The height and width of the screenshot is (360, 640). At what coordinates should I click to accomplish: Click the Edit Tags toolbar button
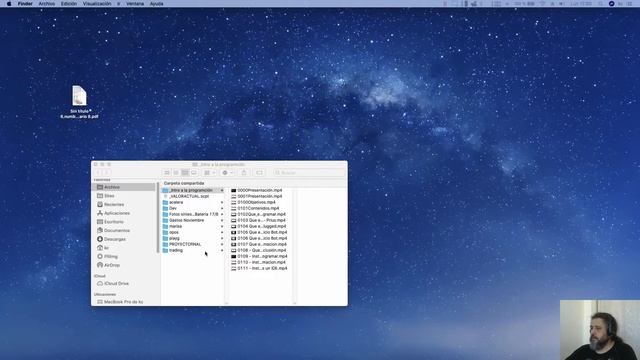pos(260,173)
